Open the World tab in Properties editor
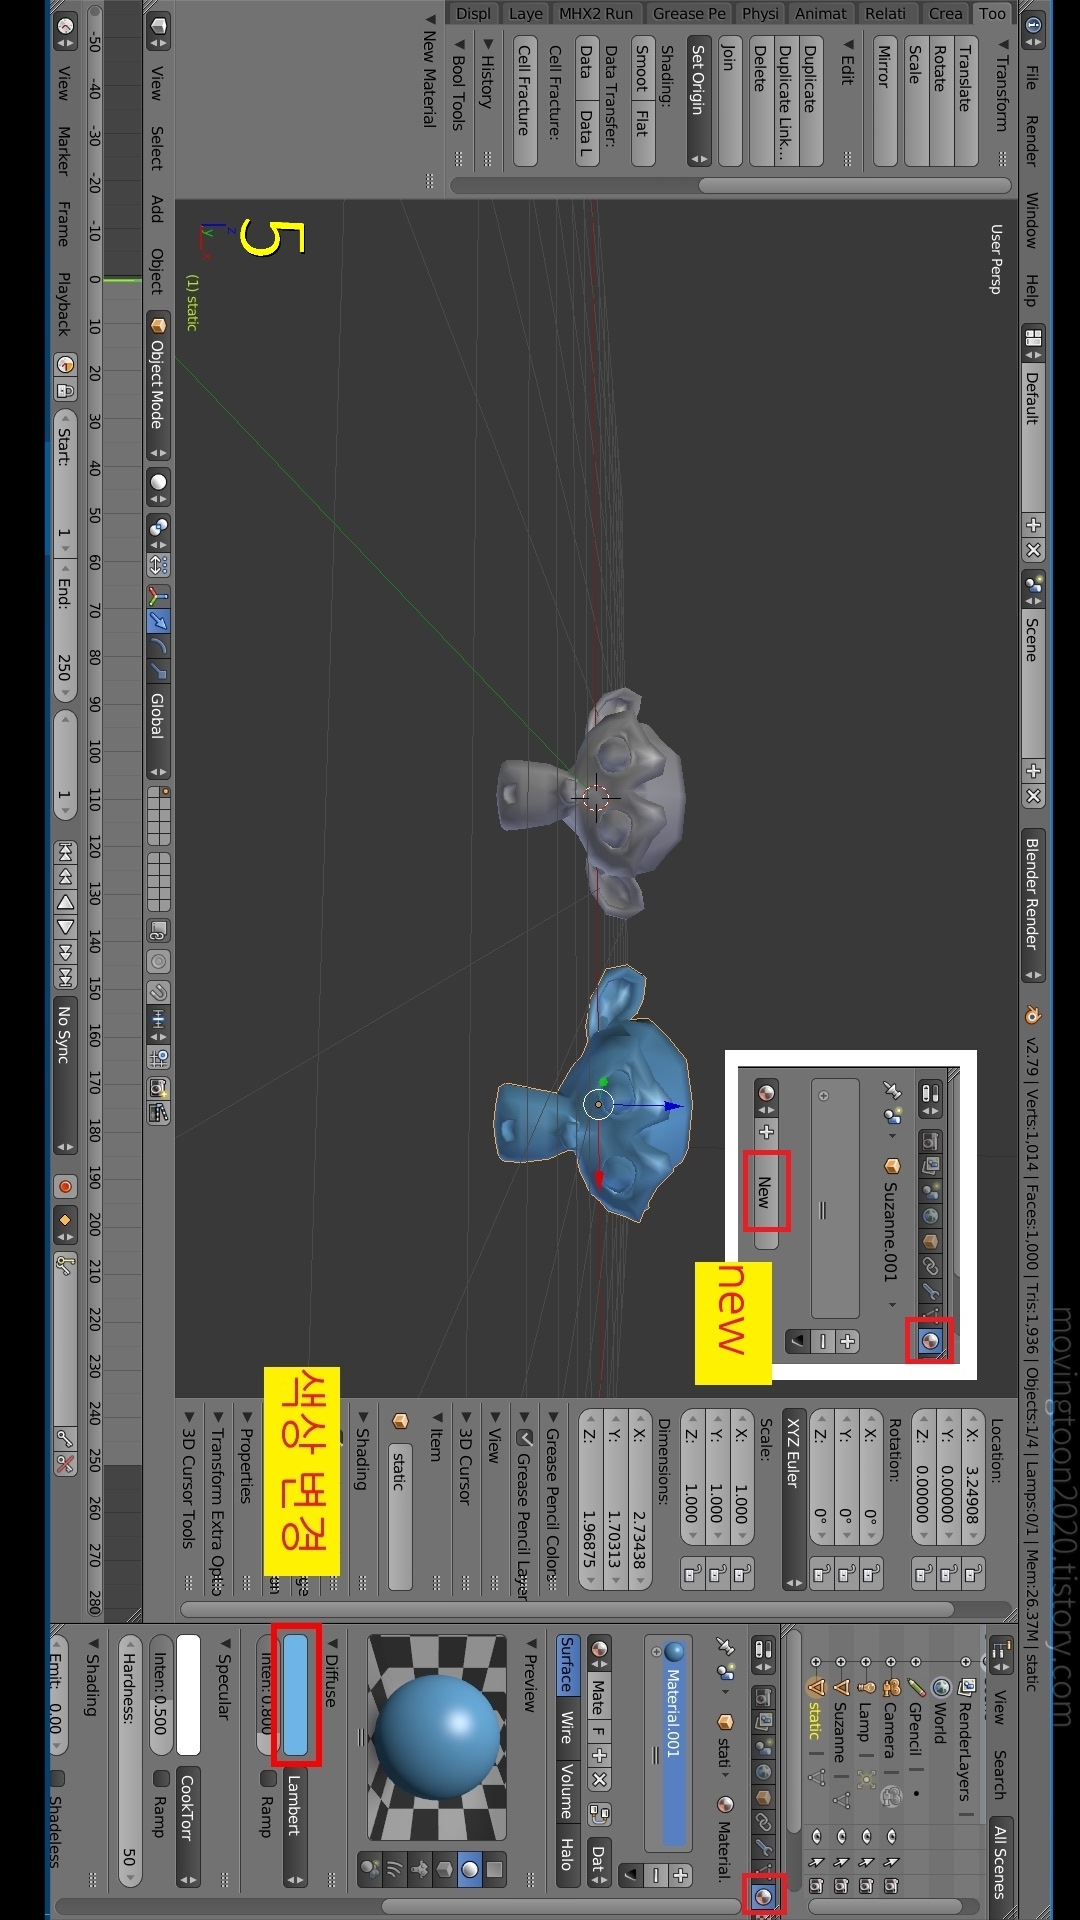This screenshot has width=1080, height=1920. (763, 1771)
